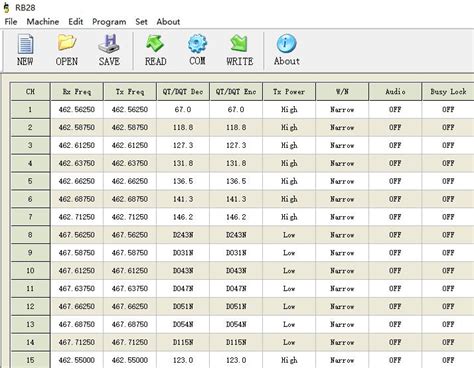Select QT/DQT Dec D054N in channel 13
The height and width of the screenshot is (368, 474).
[183, 324]
